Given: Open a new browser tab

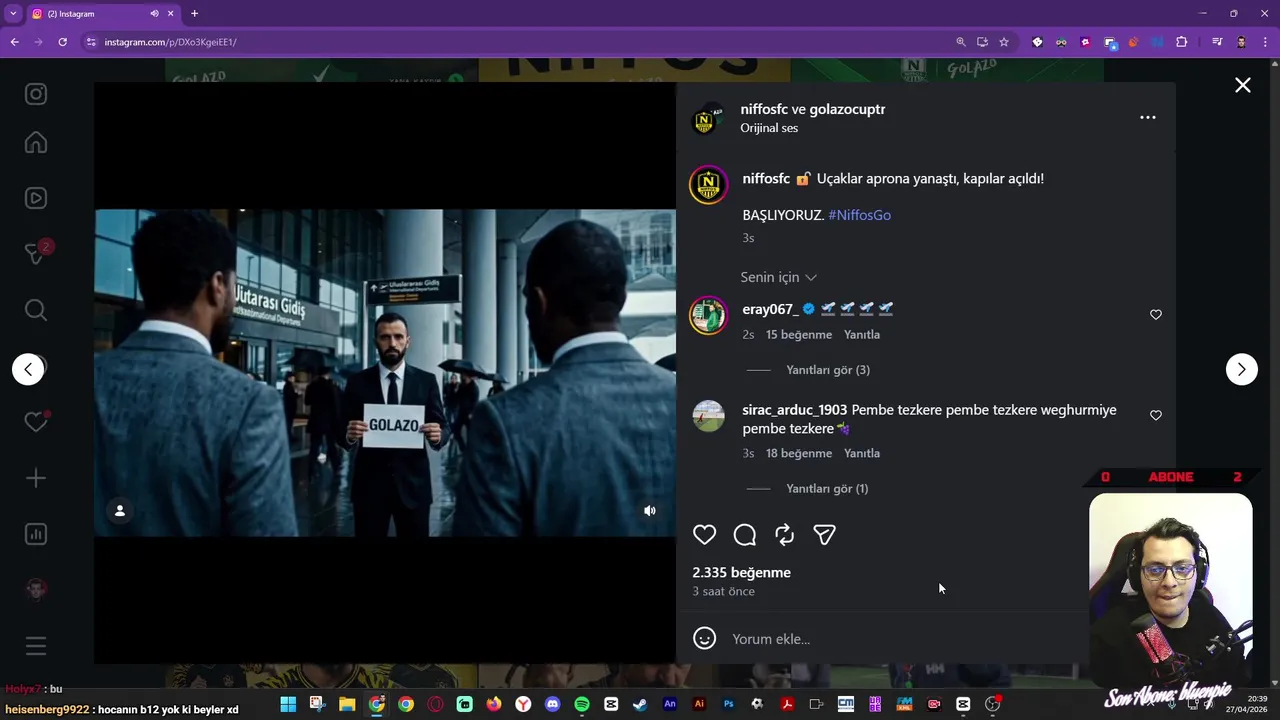Looking at the screenshot, I should (x=194, y=14).
